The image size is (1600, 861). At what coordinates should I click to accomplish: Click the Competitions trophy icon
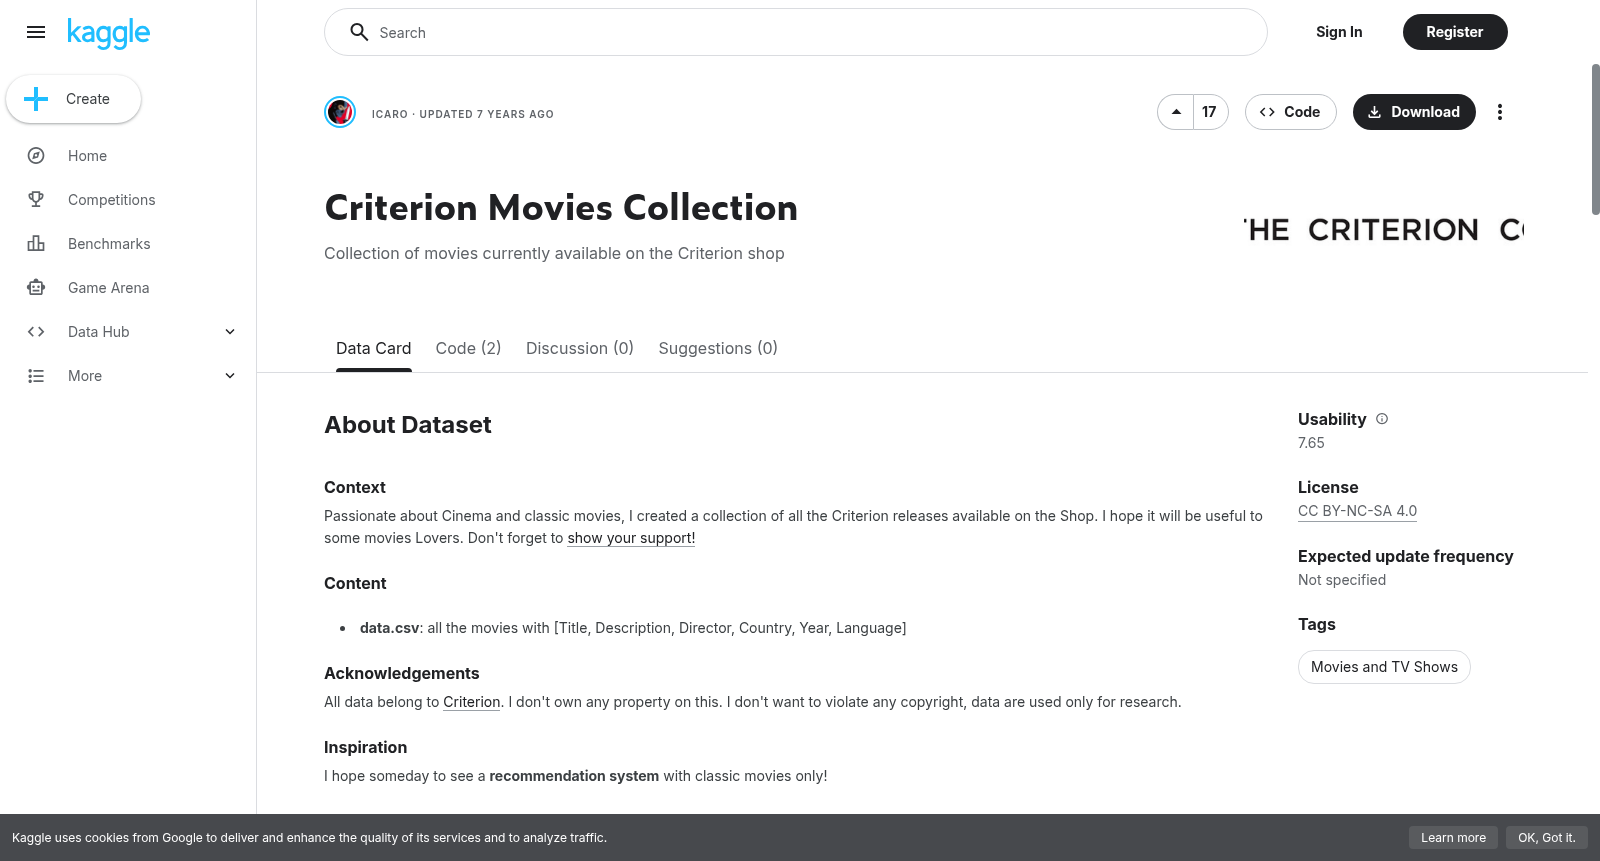[x=36, y=200]
